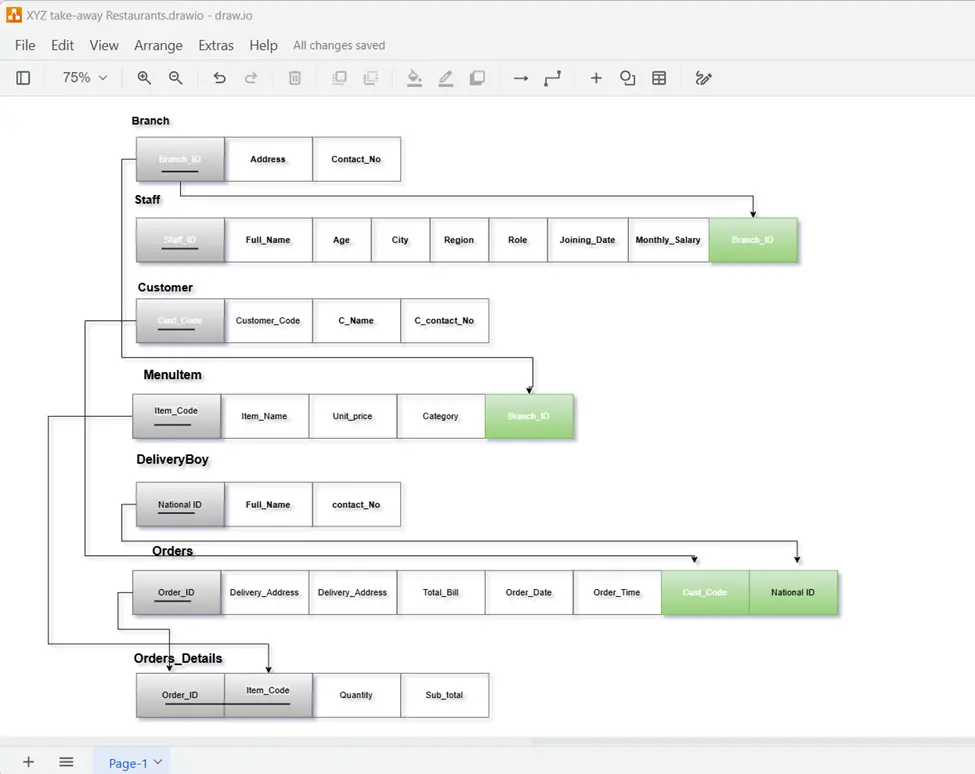Open the Help menu
The image size is (975, 774).
(264, 45)
